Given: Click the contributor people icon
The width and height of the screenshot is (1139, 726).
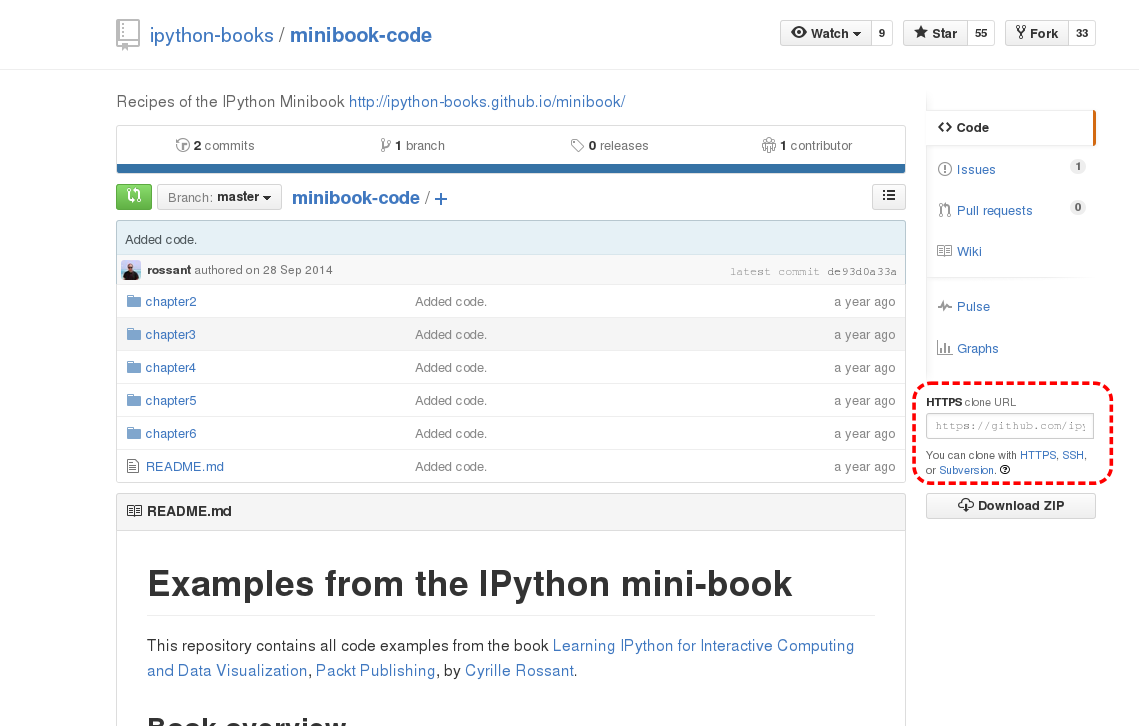Looking at the screenshot, I should [x=769, y=145].
